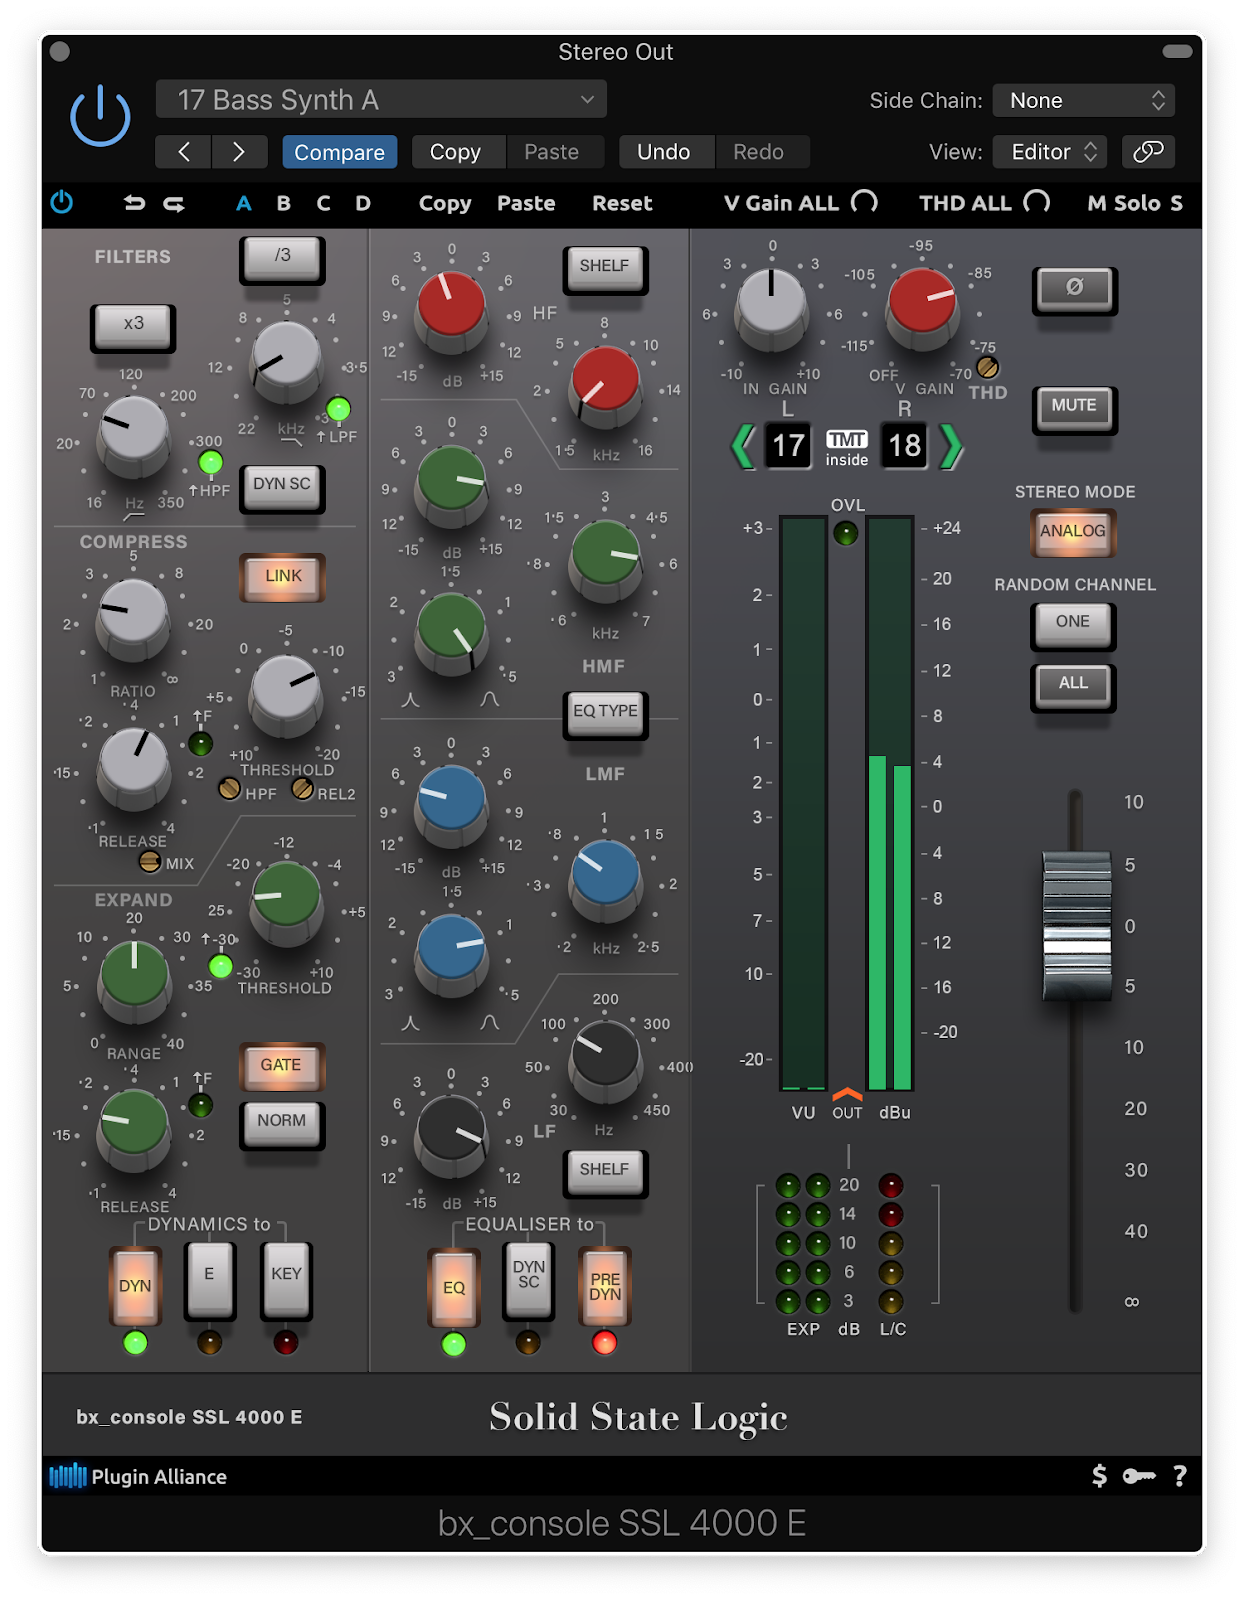
Task: Click the REL2 screw control
Action: [302, 789]
